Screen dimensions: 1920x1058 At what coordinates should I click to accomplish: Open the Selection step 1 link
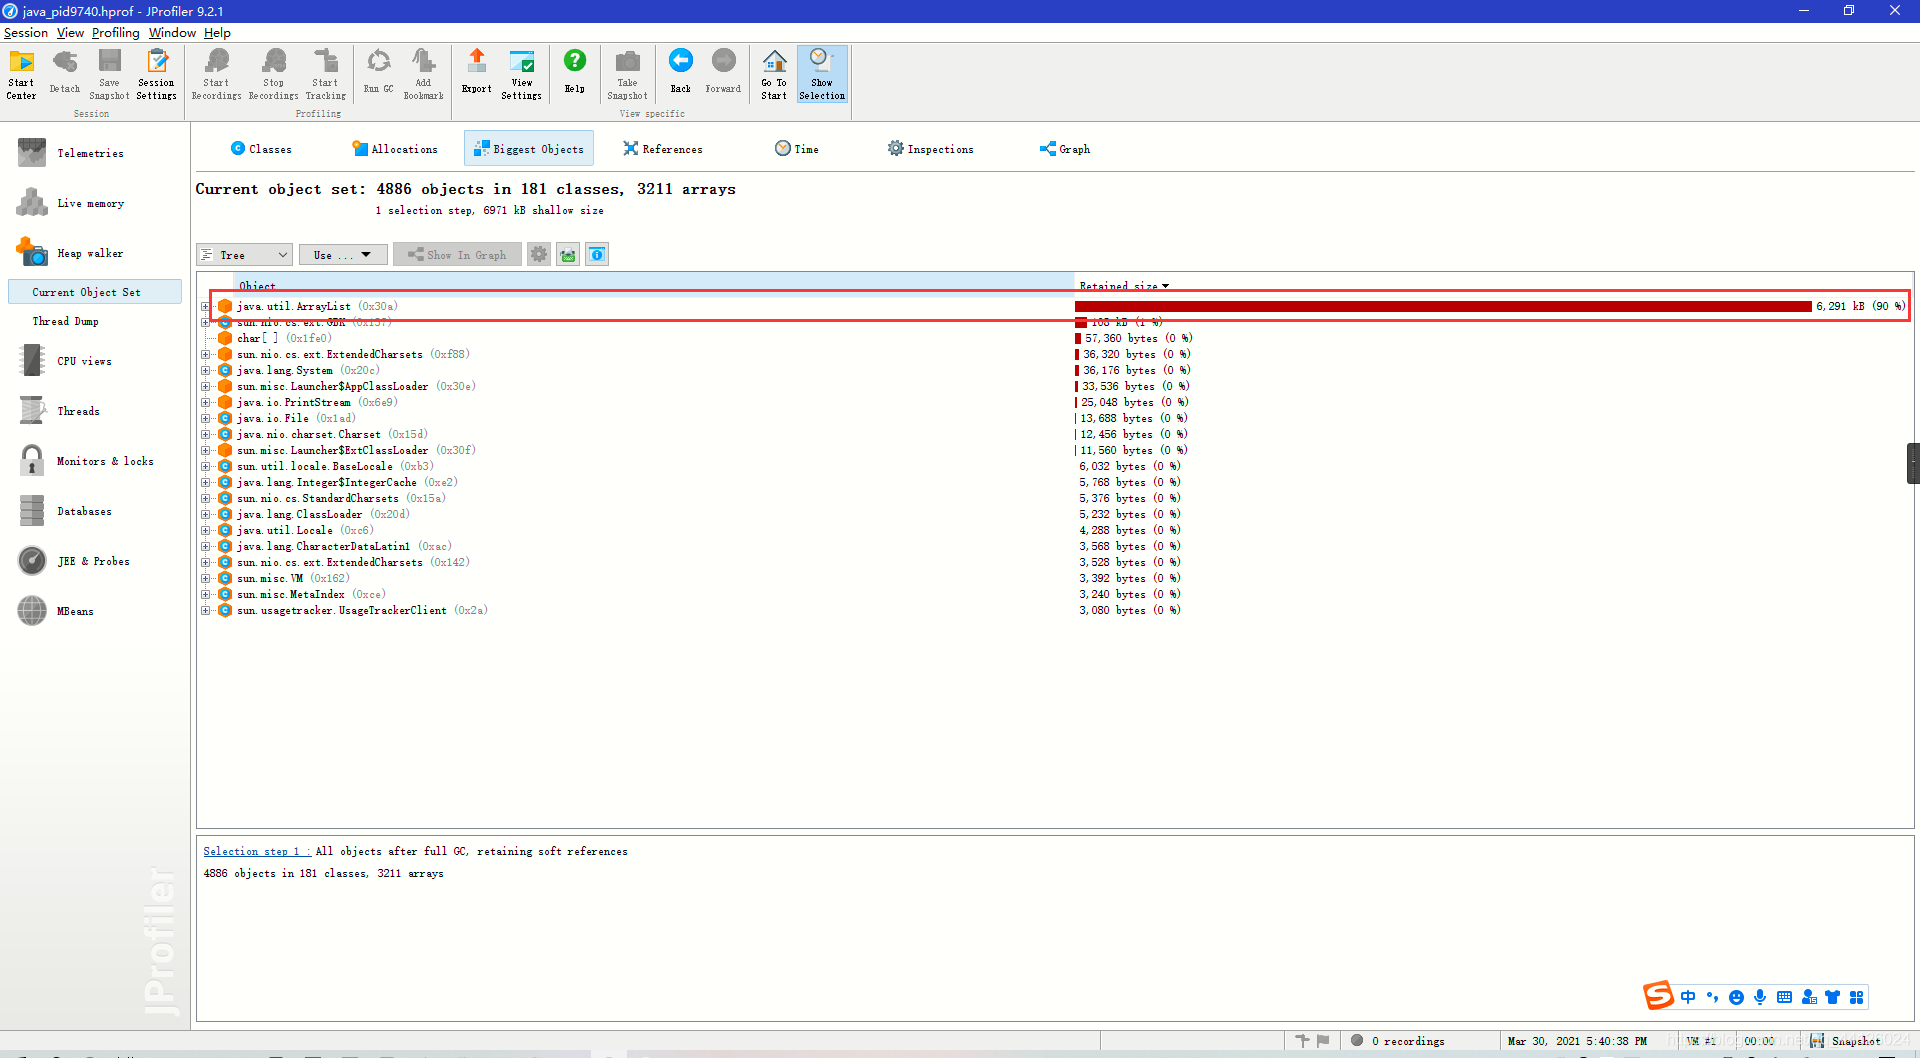tap(256, 852)
